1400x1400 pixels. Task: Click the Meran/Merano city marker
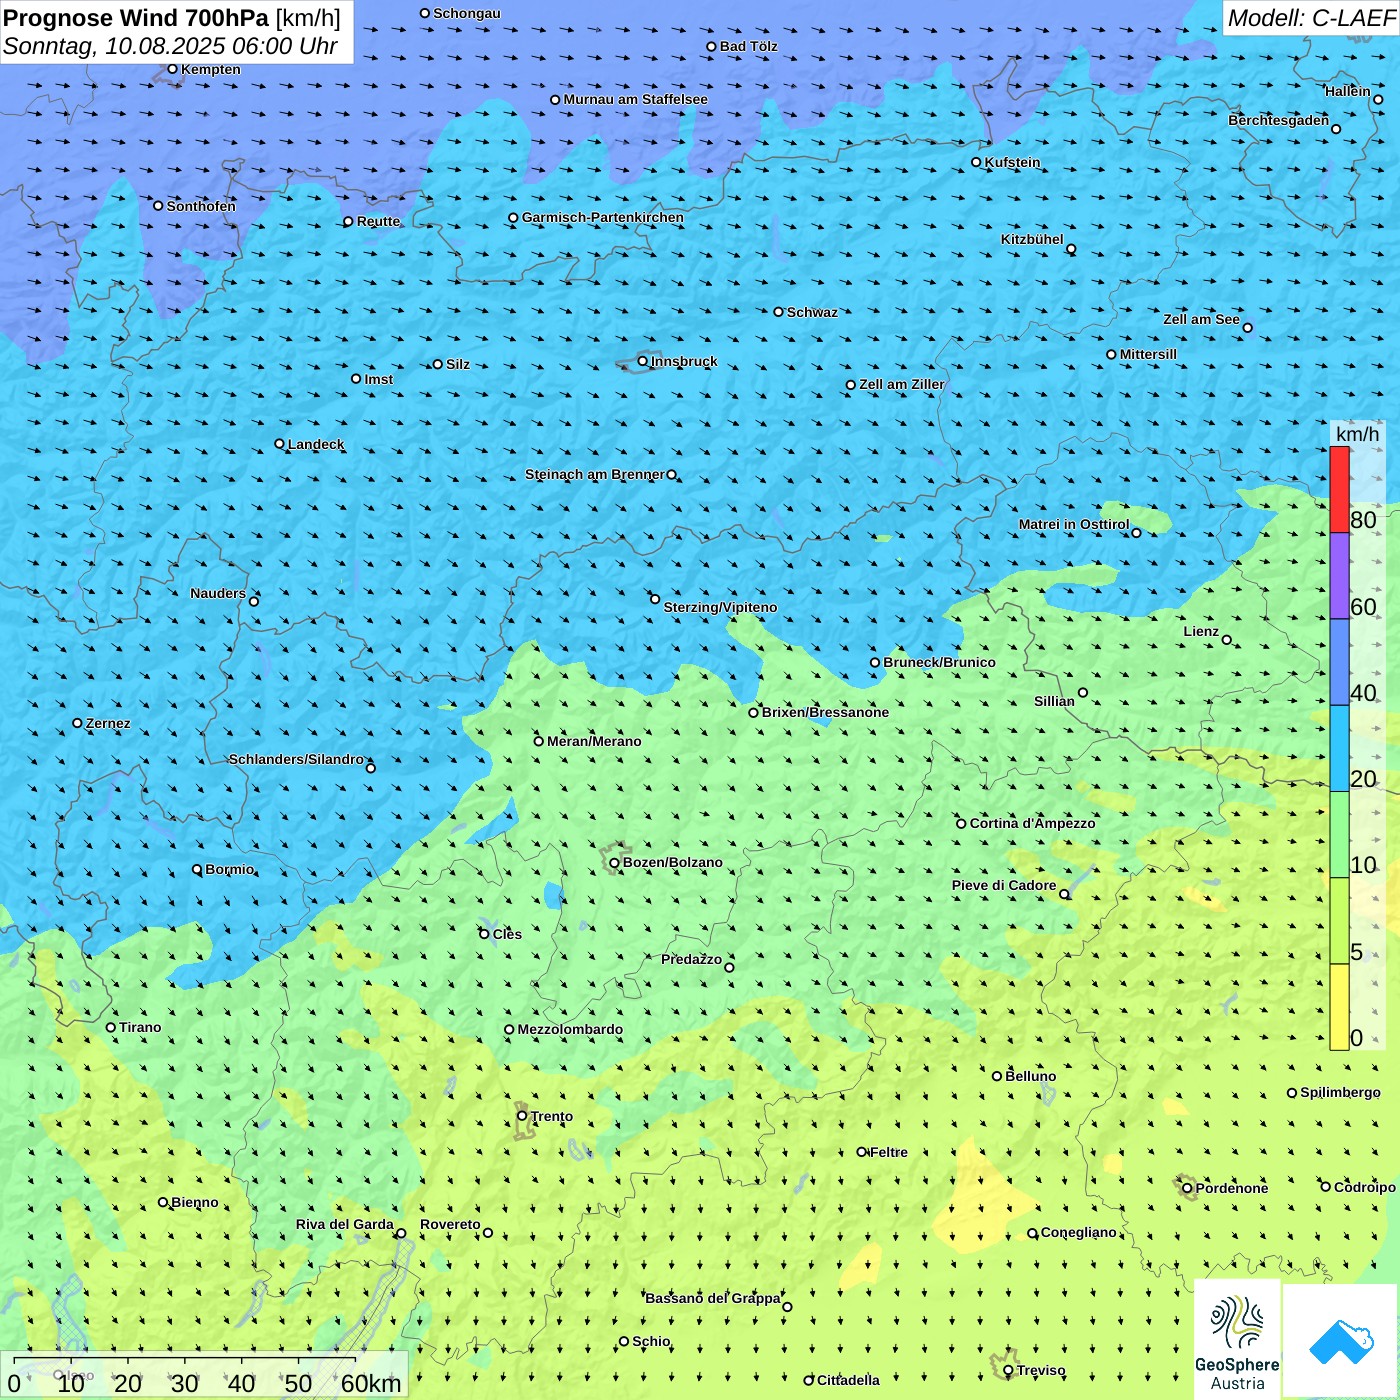(538, 741)
